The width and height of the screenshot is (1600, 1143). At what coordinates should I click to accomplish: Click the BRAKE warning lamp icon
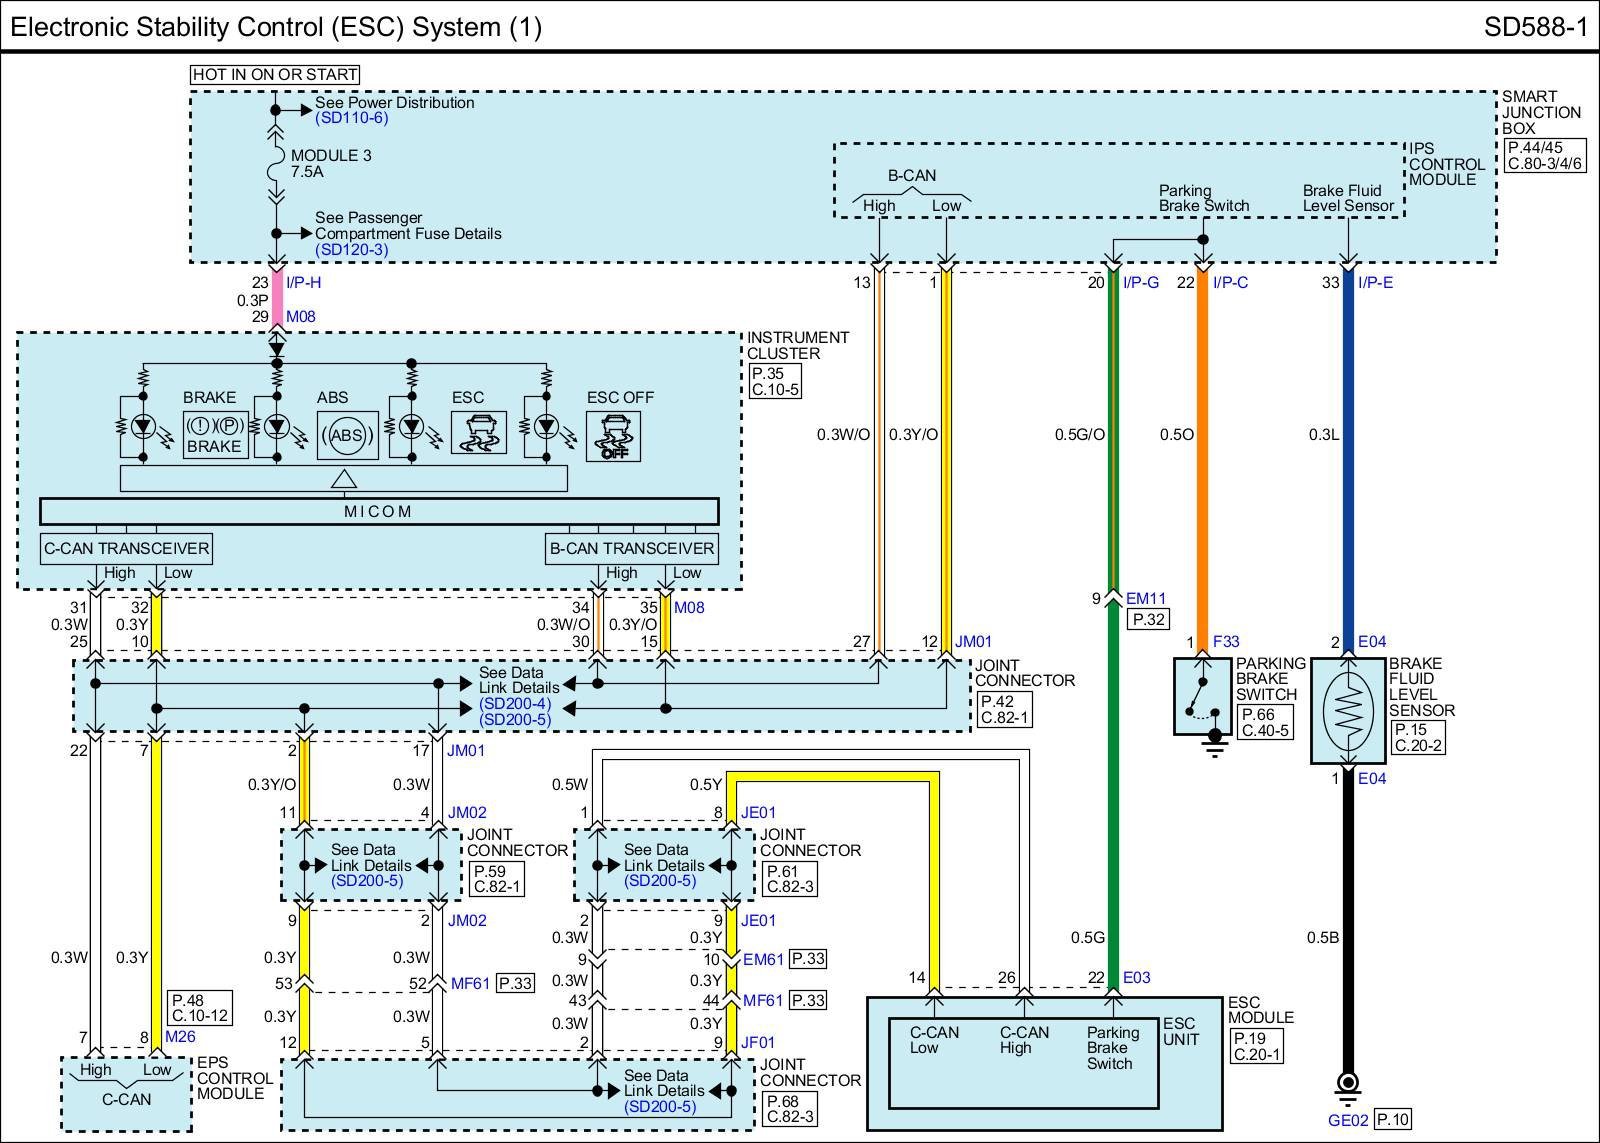click(214, 435)
